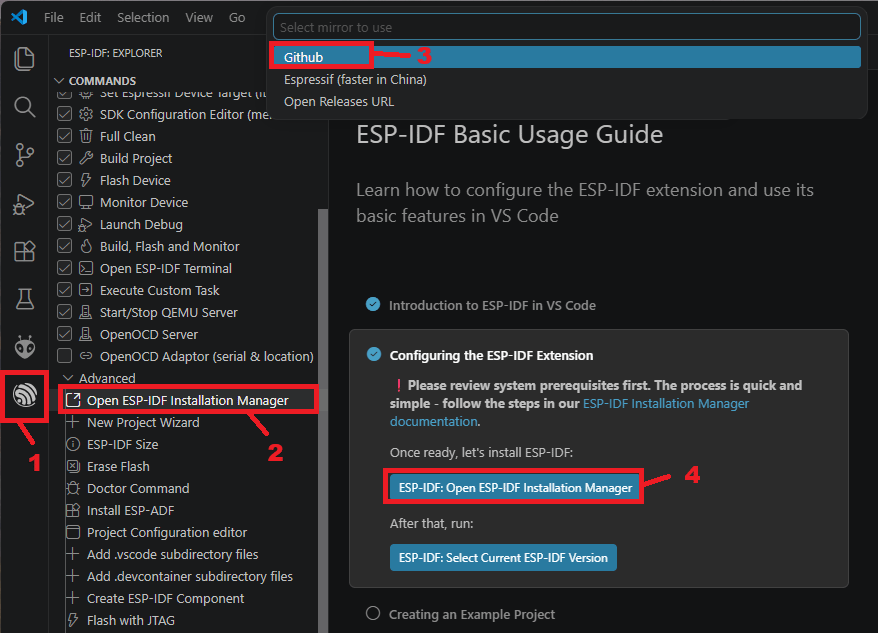Open the Testing flask view
Viewport: 878px width, 633px height.
pos(24,299)
